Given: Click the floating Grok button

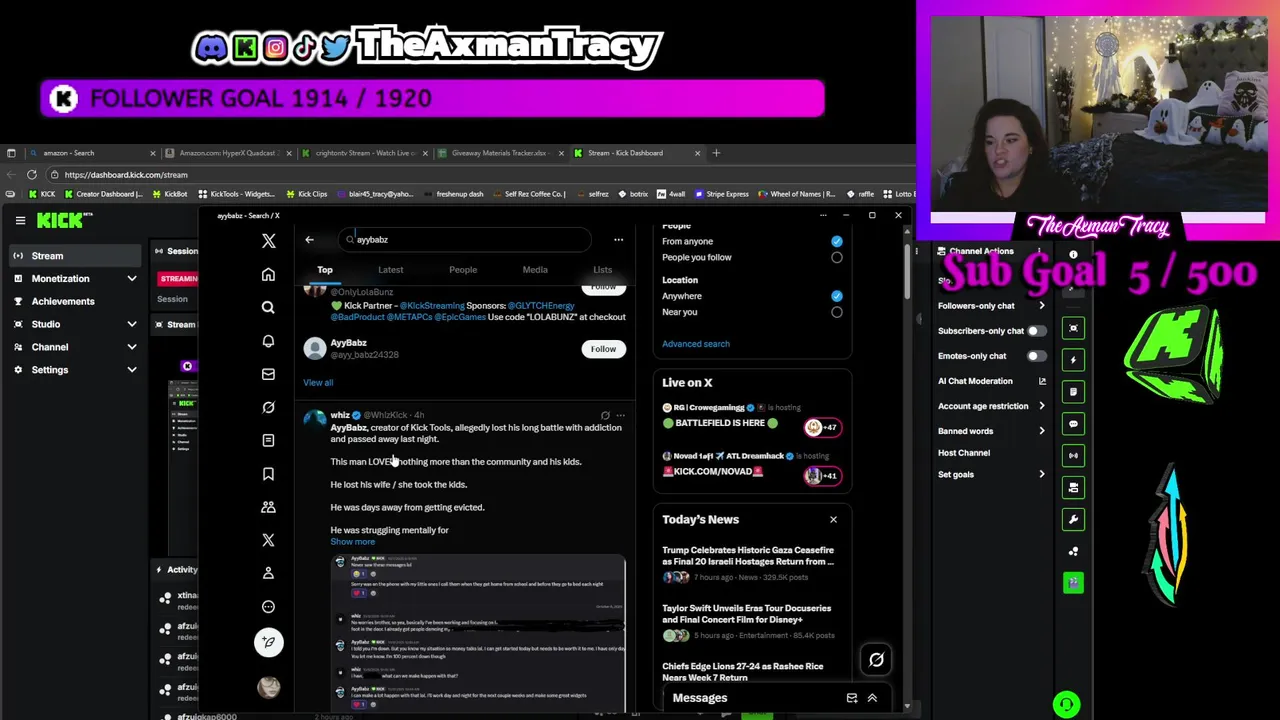Looking at the screenshot, I should tap(876, 659).
